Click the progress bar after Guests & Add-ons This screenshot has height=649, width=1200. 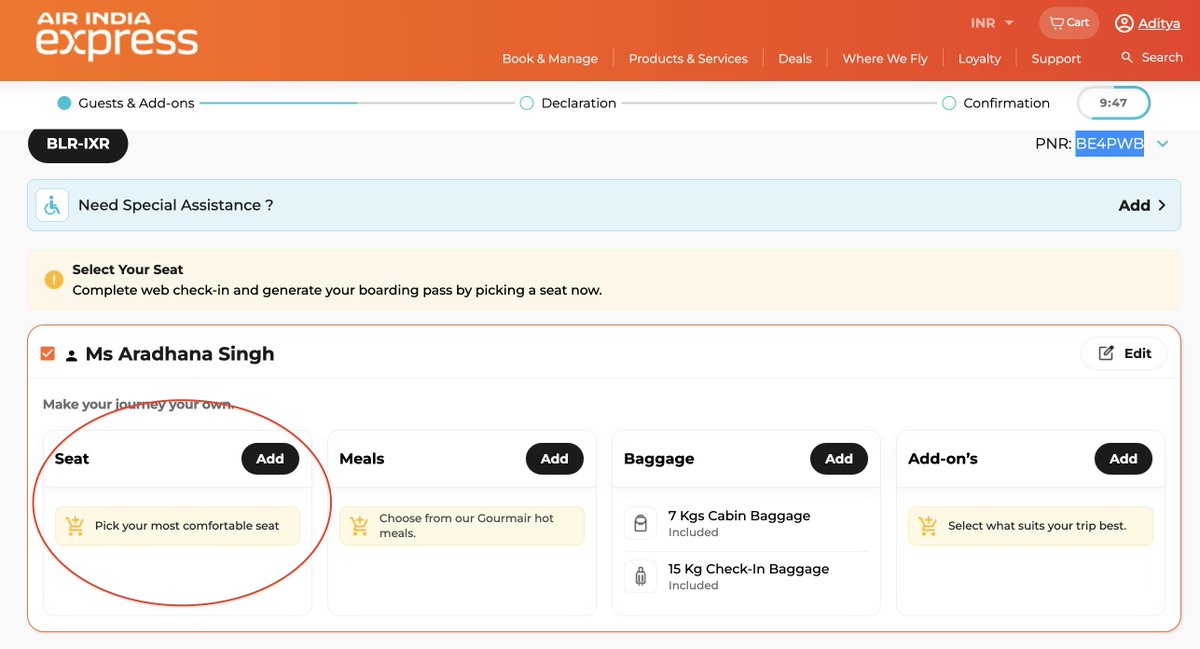[x=357, y=103]
